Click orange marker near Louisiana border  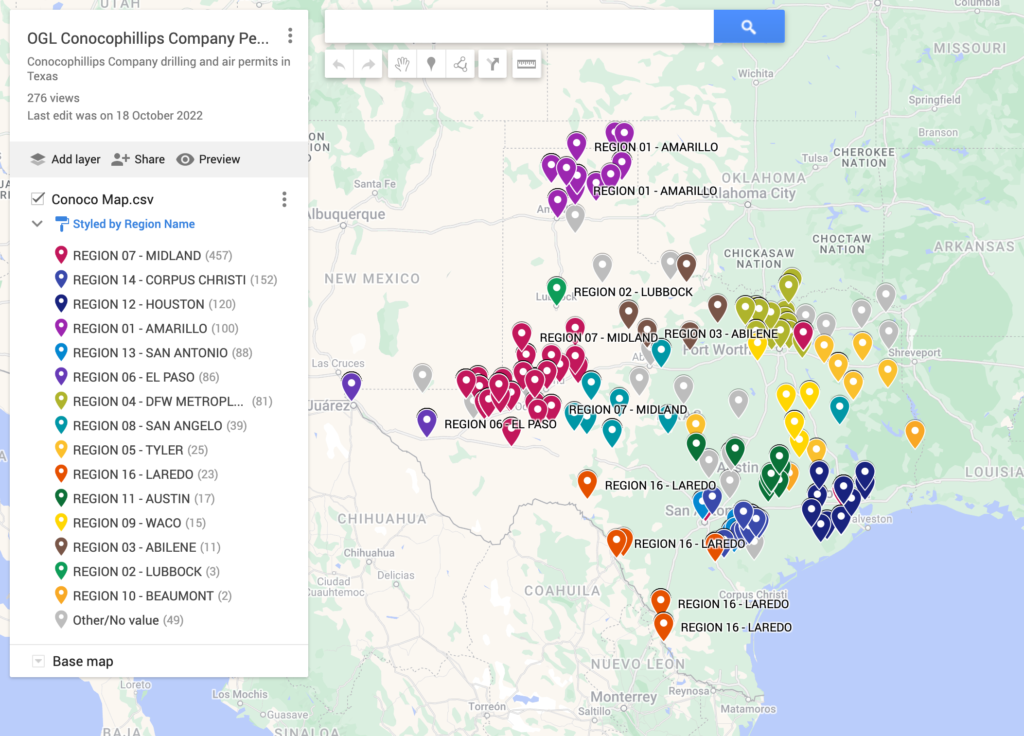(915, 432)
